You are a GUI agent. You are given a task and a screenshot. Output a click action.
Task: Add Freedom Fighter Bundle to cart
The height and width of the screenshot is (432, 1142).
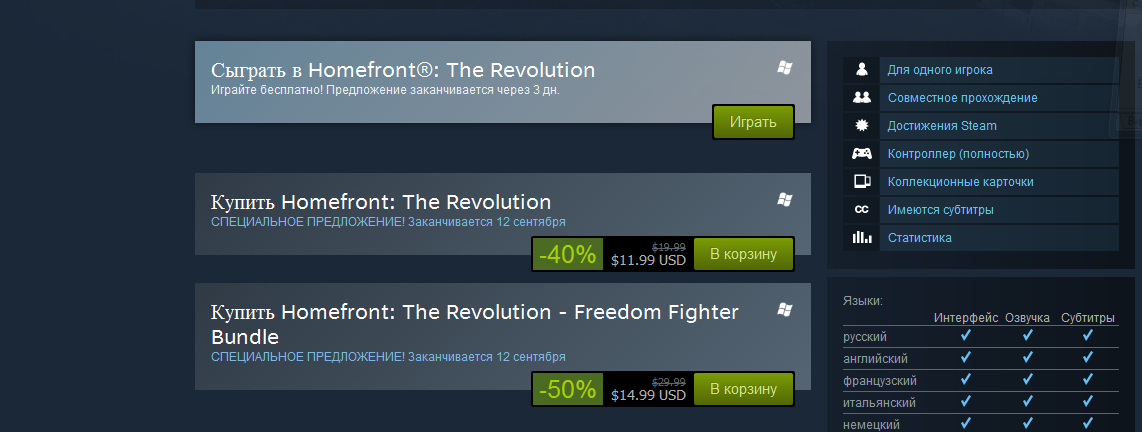point(743,389)
